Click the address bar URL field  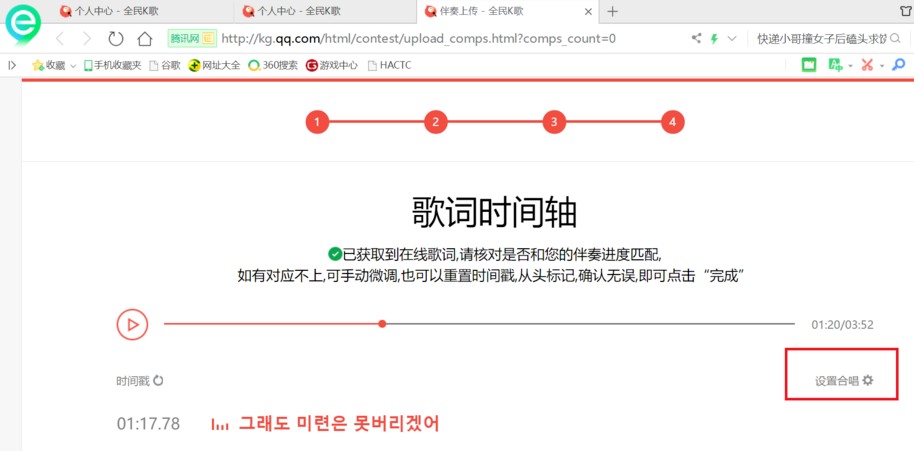tap(419, 39)
